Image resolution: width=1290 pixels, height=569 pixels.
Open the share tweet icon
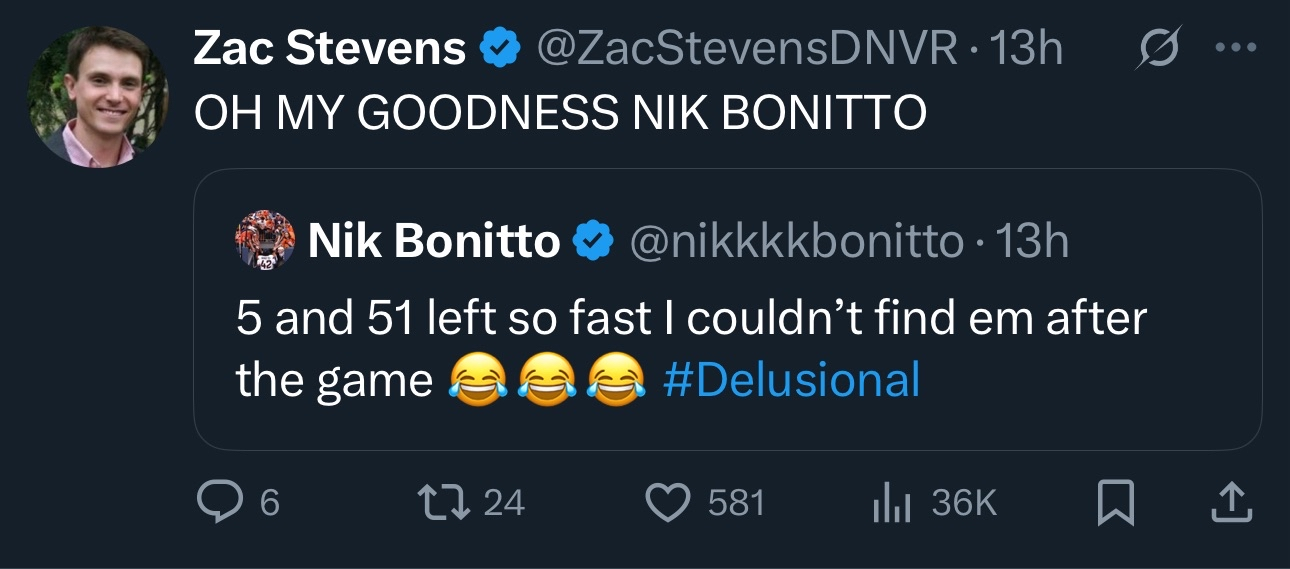coord(1230,502)
